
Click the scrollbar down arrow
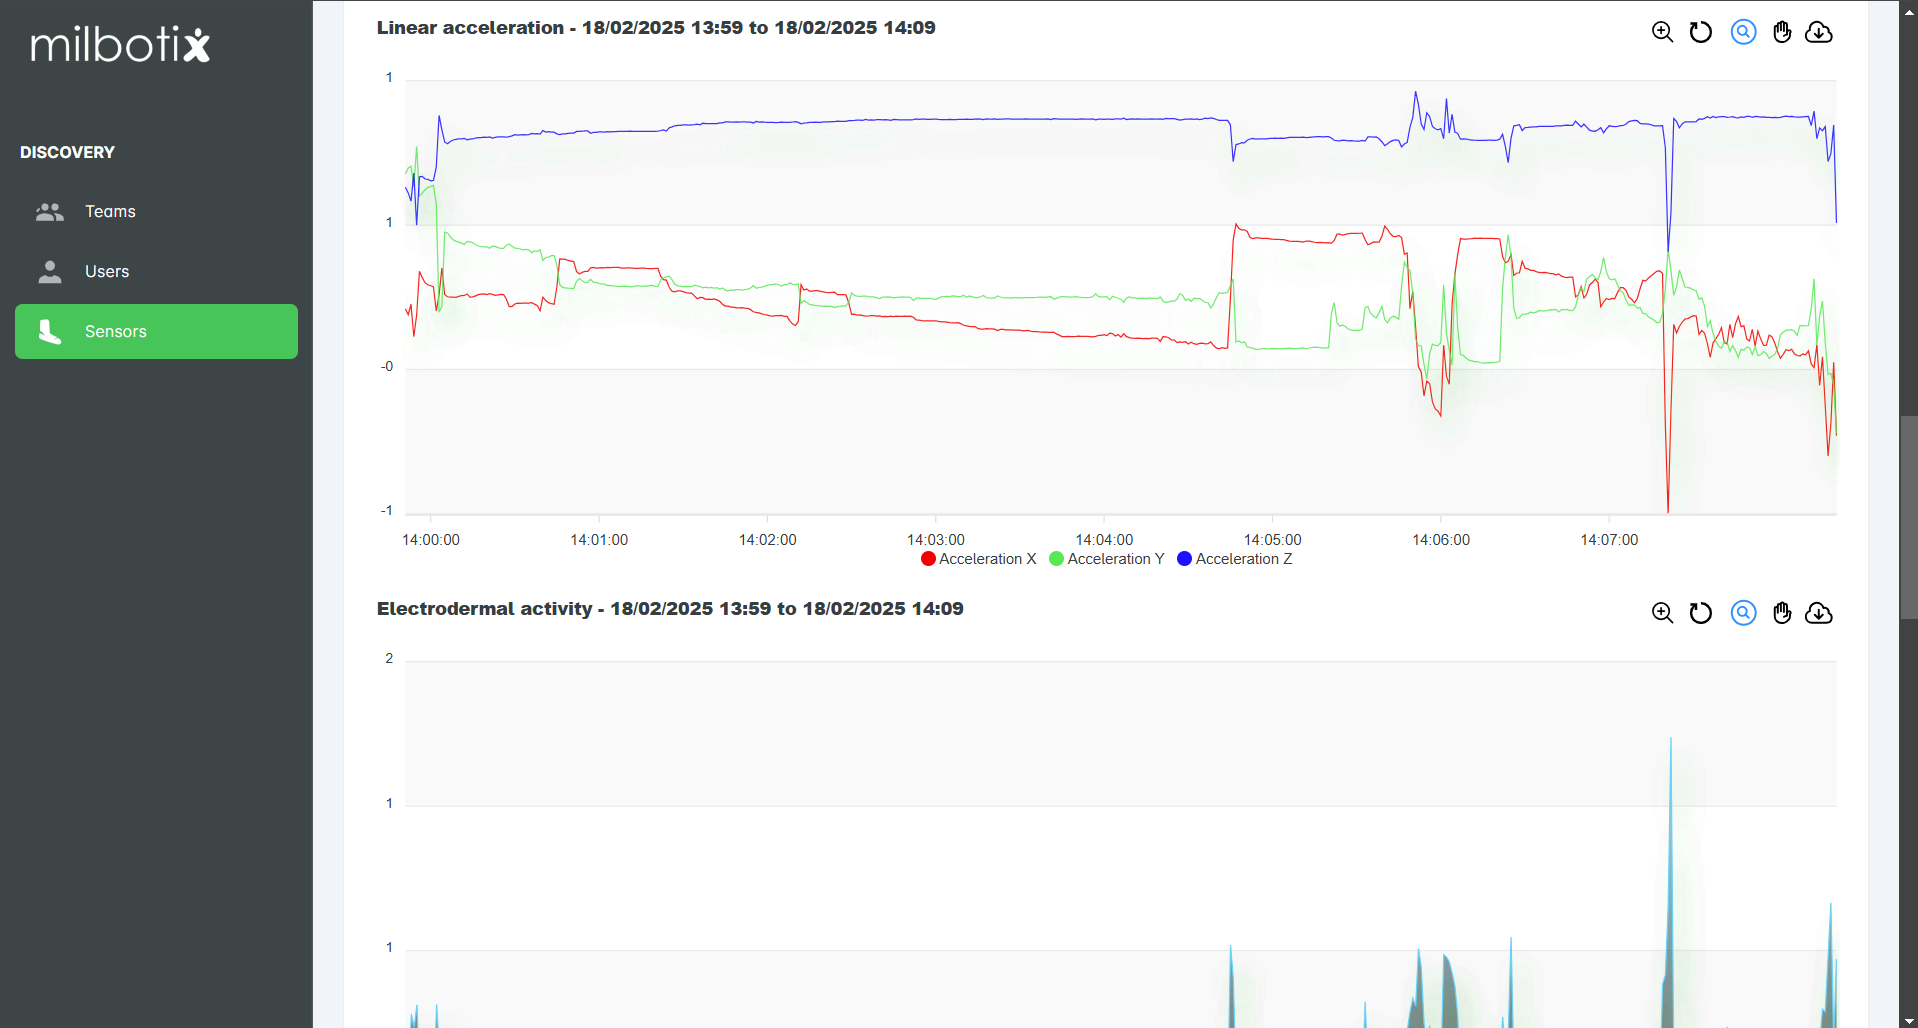pyautogui.click(x=1908, y=1021)
